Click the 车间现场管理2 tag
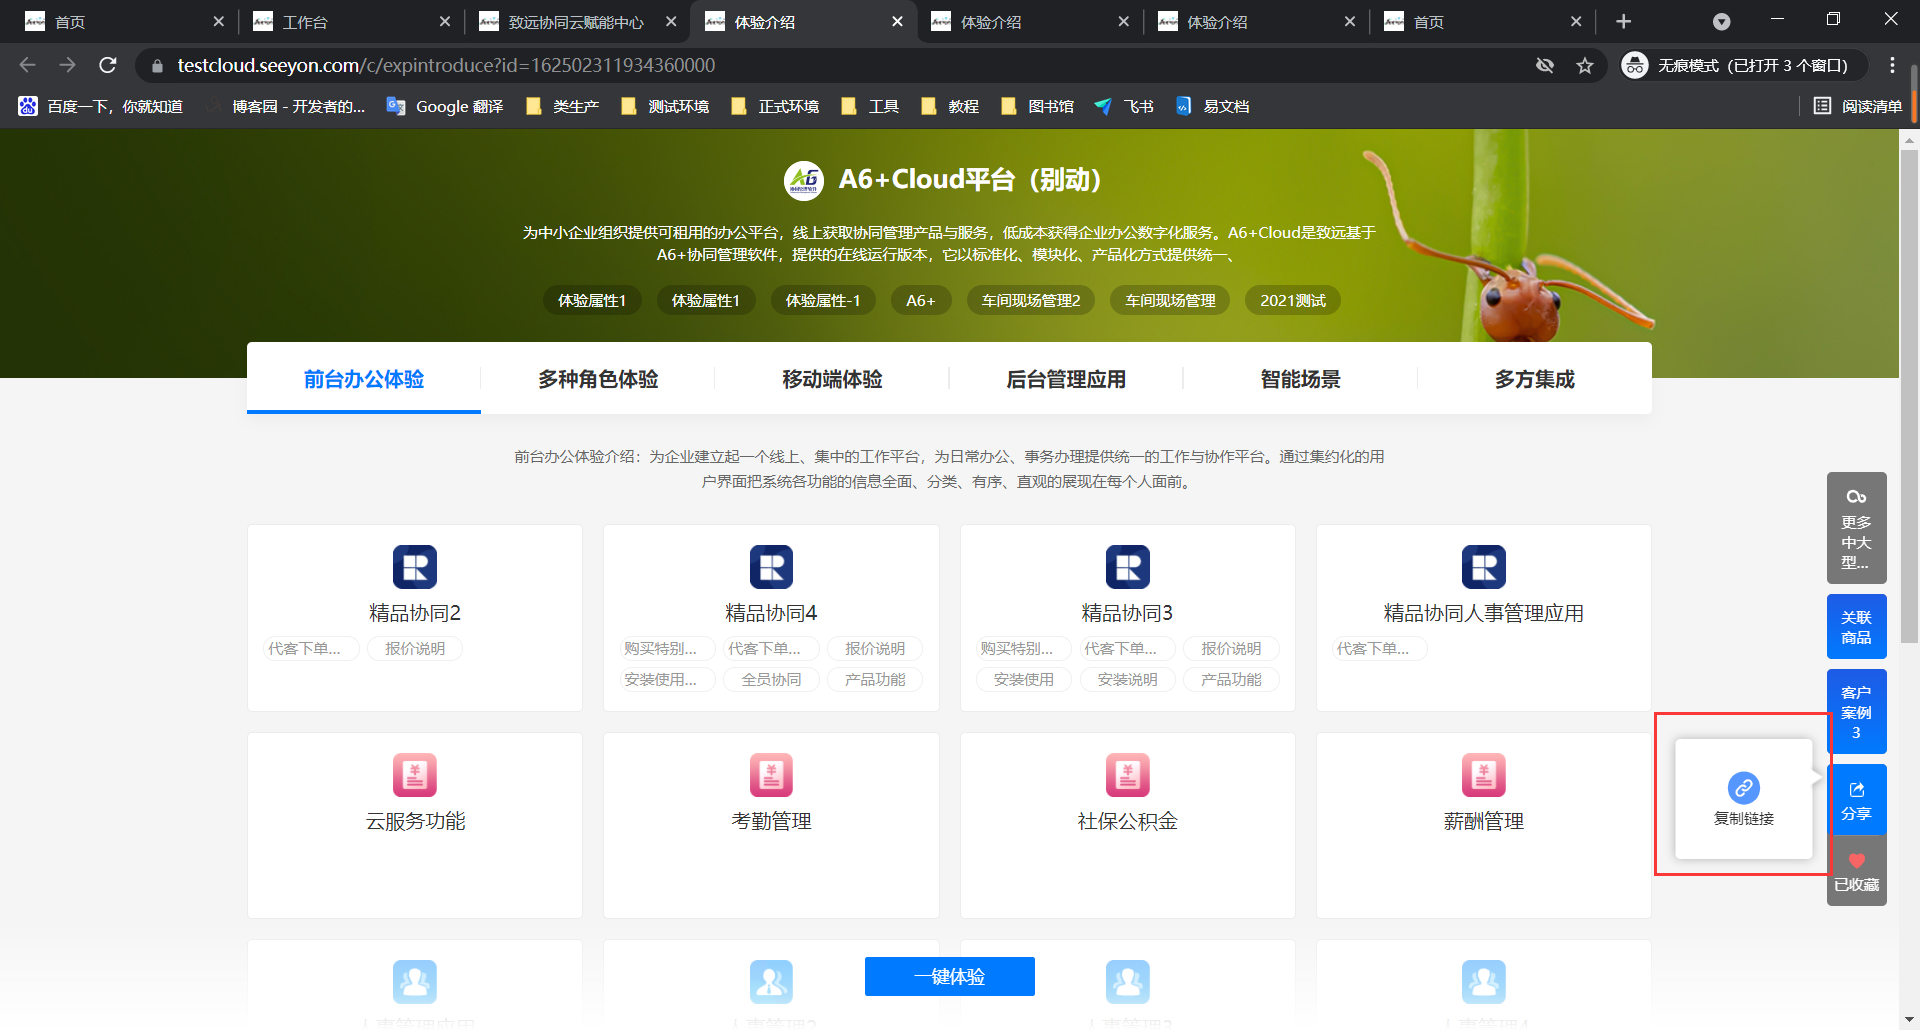 point(1031,300)
